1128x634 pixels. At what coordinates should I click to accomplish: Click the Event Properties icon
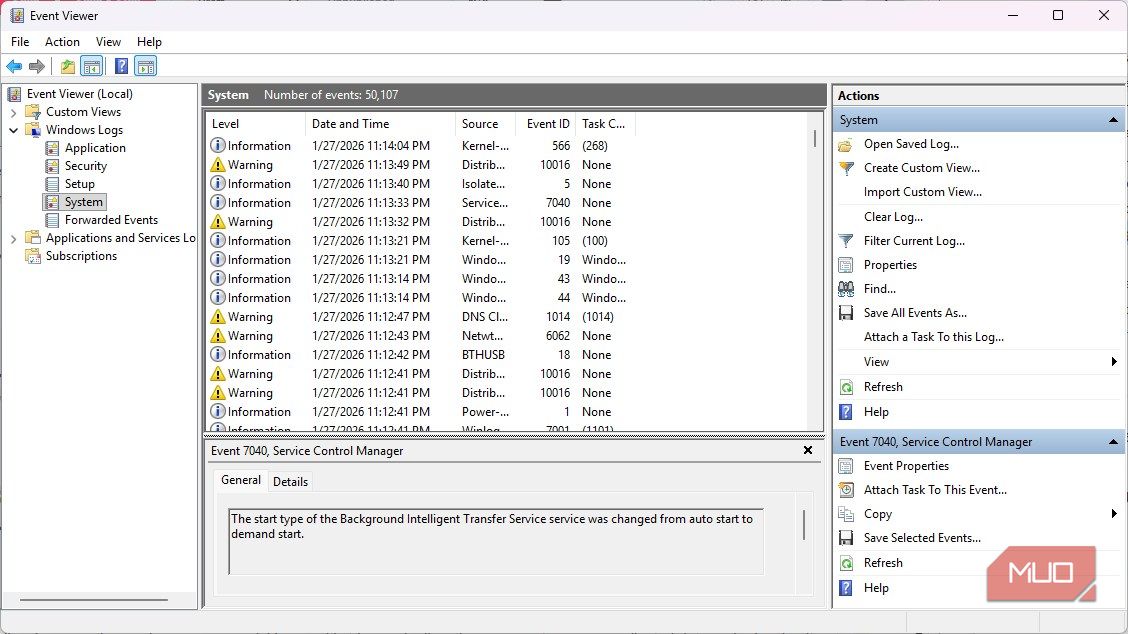[846, 466]
